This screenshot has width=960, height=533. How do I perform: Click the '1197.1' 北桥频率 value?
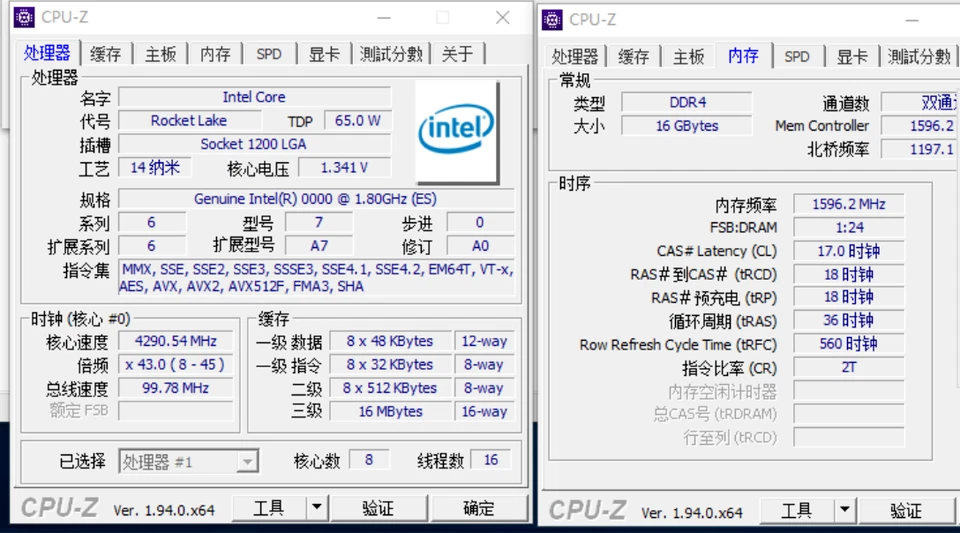coord(920,149)
